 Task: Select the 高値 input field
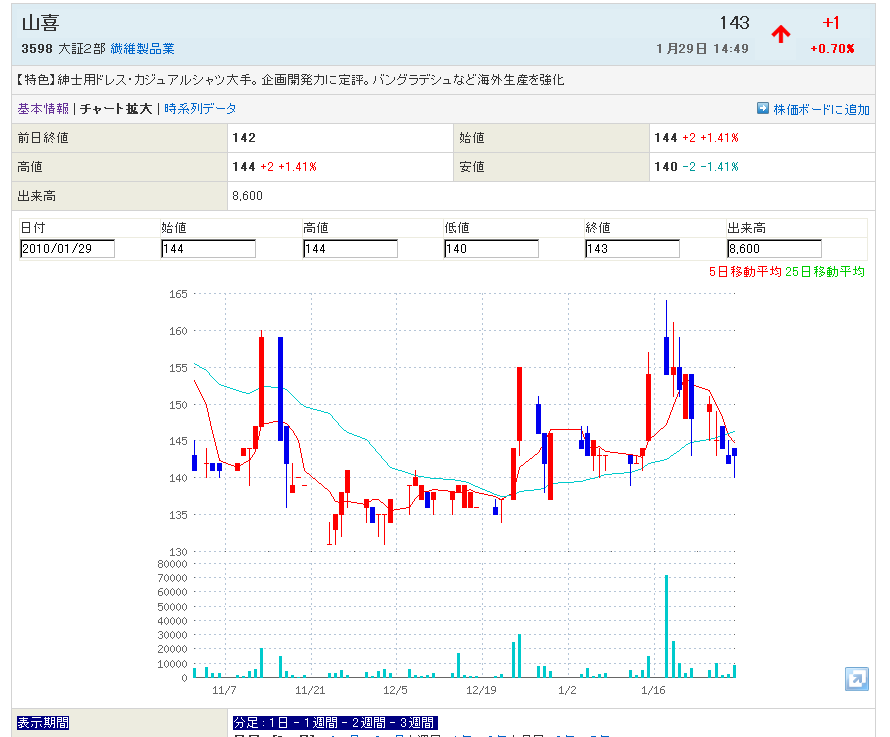coord(350,249)
